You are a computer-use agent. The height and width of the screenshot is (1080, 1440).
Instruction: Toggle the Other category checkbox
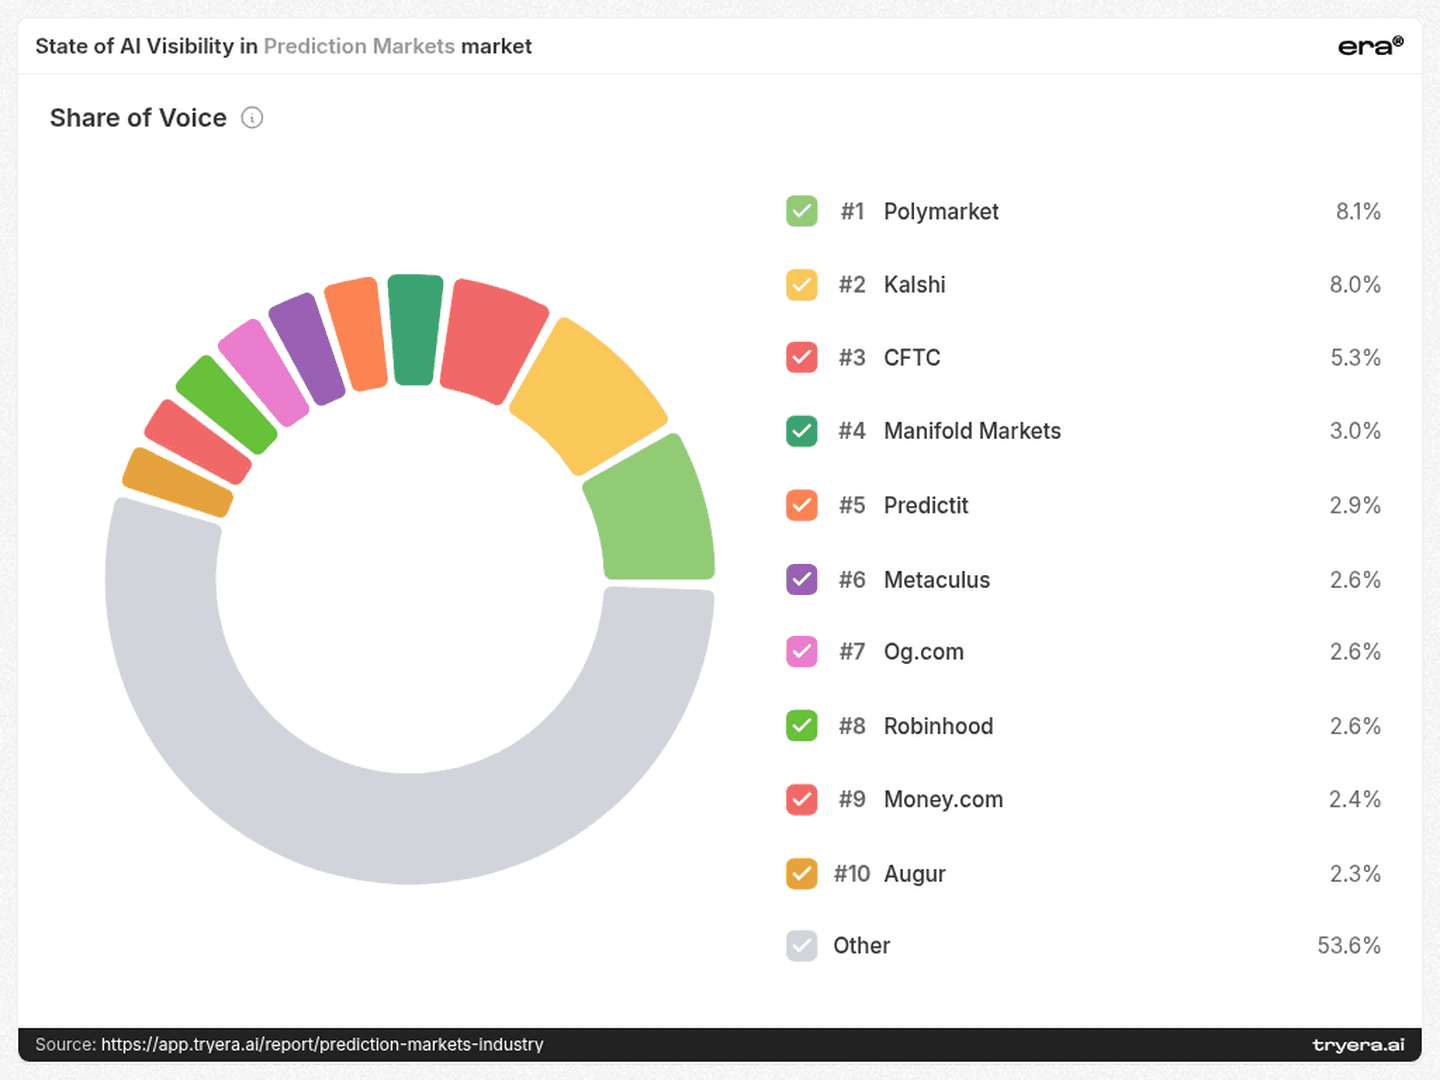tap(802, 946)
